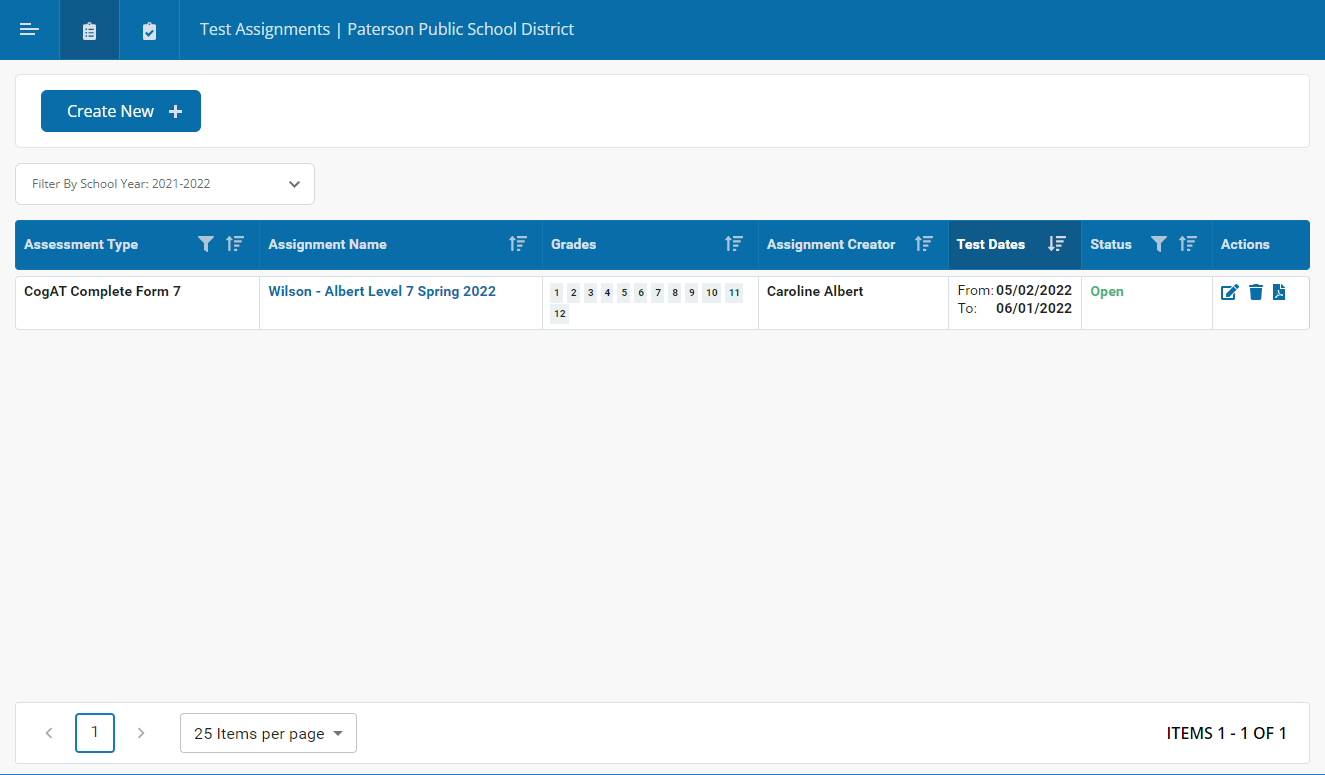Sort by Assignment Creator
Screen dimensions: 1325x775
click(x=923, y=244)
